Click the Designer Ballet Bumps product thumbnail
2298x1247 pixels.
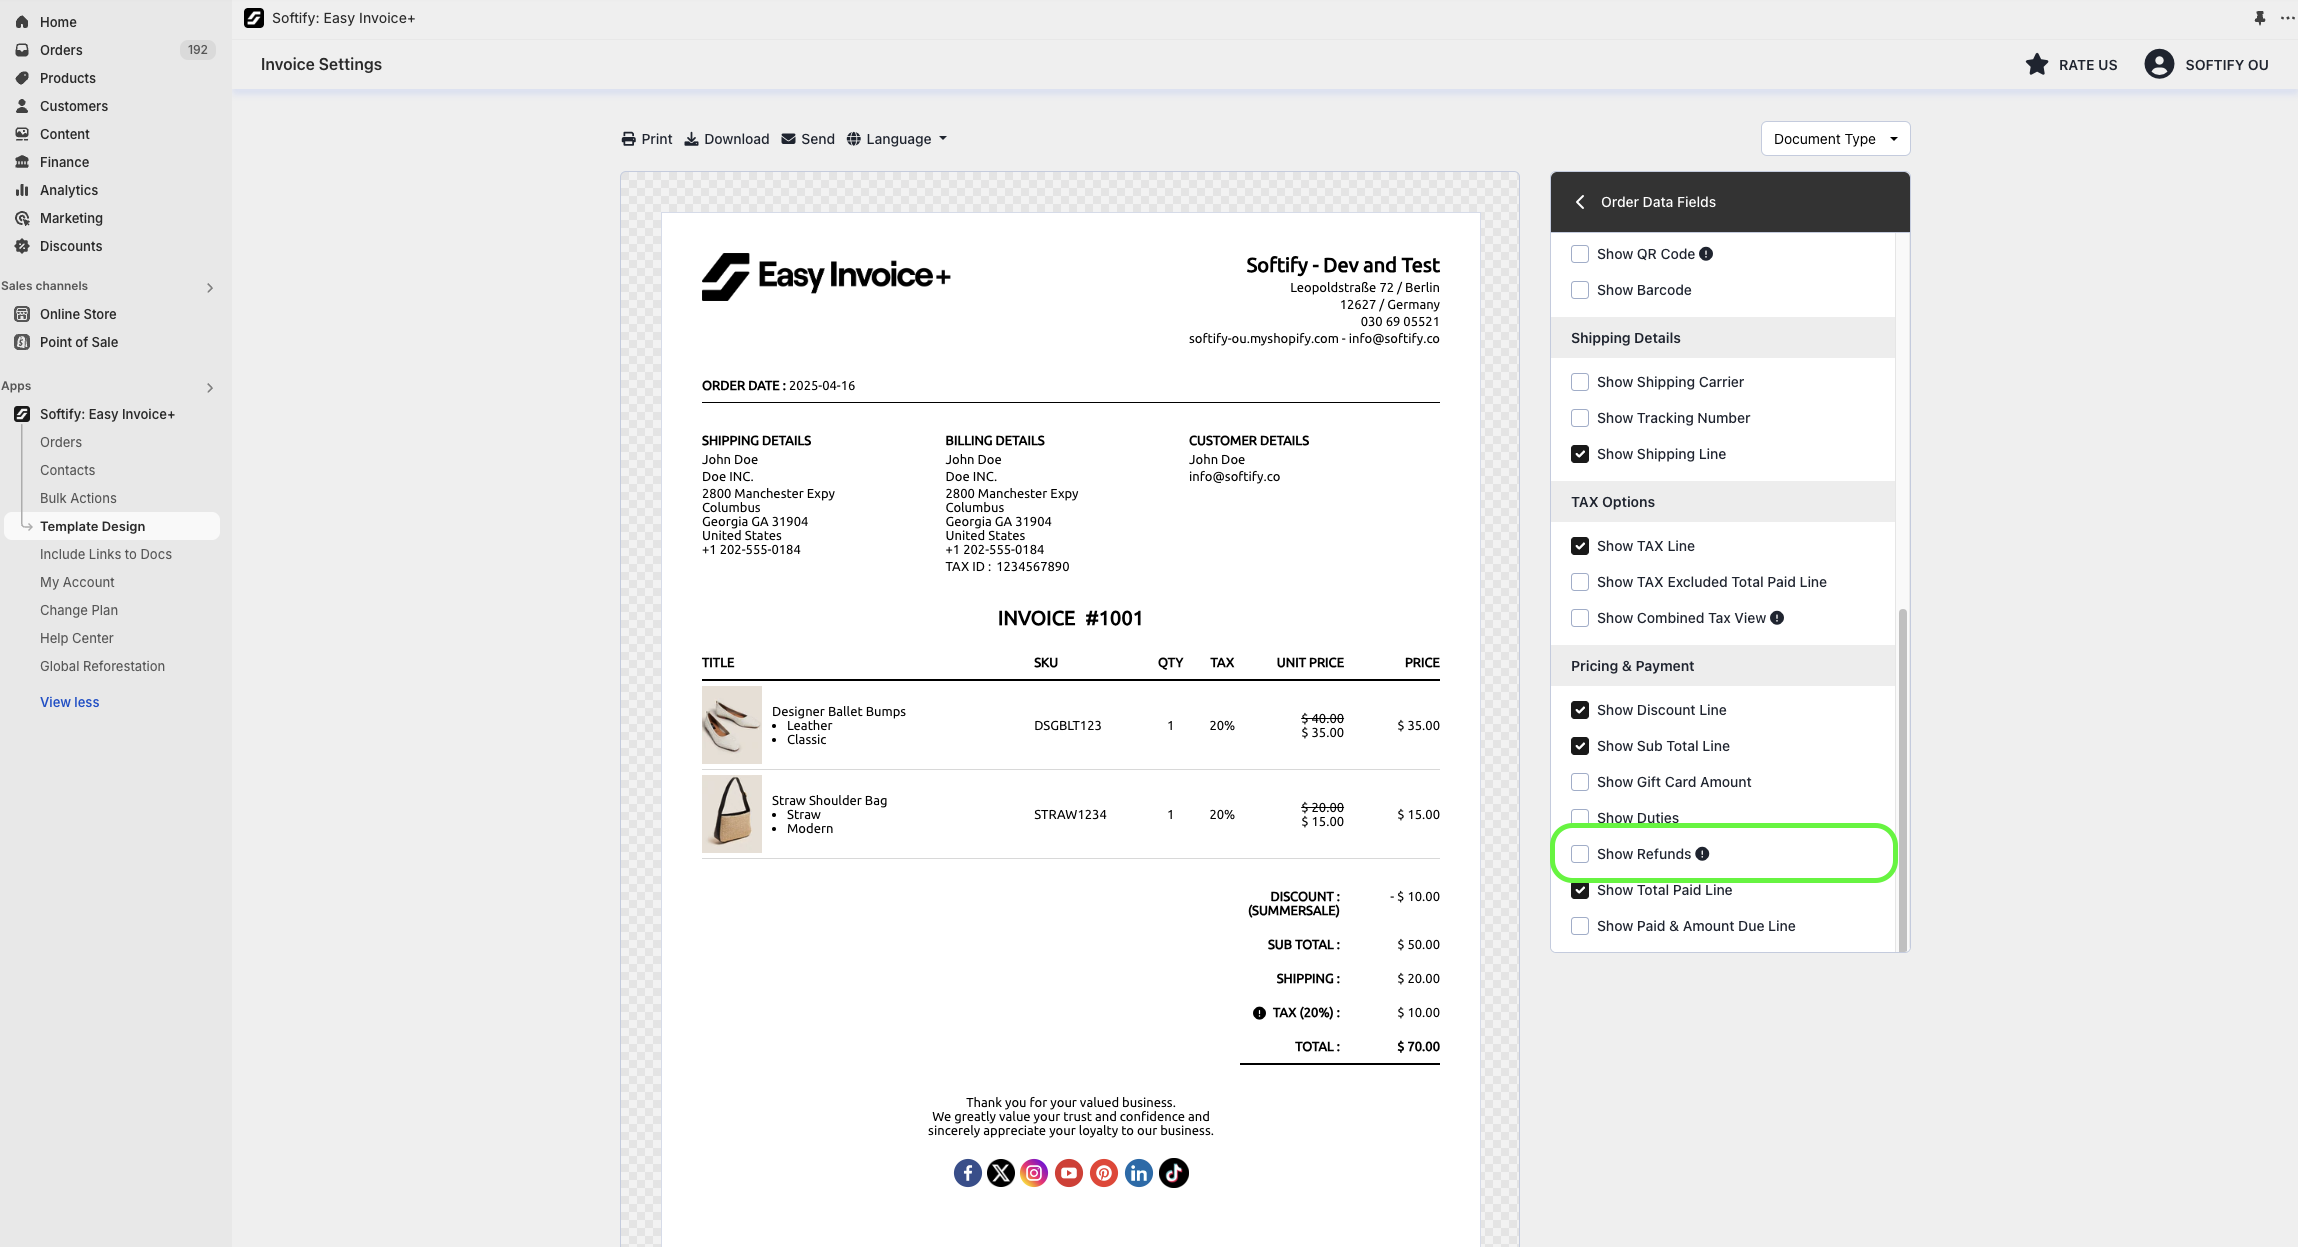pyautogui.click(x=731, y=725)
